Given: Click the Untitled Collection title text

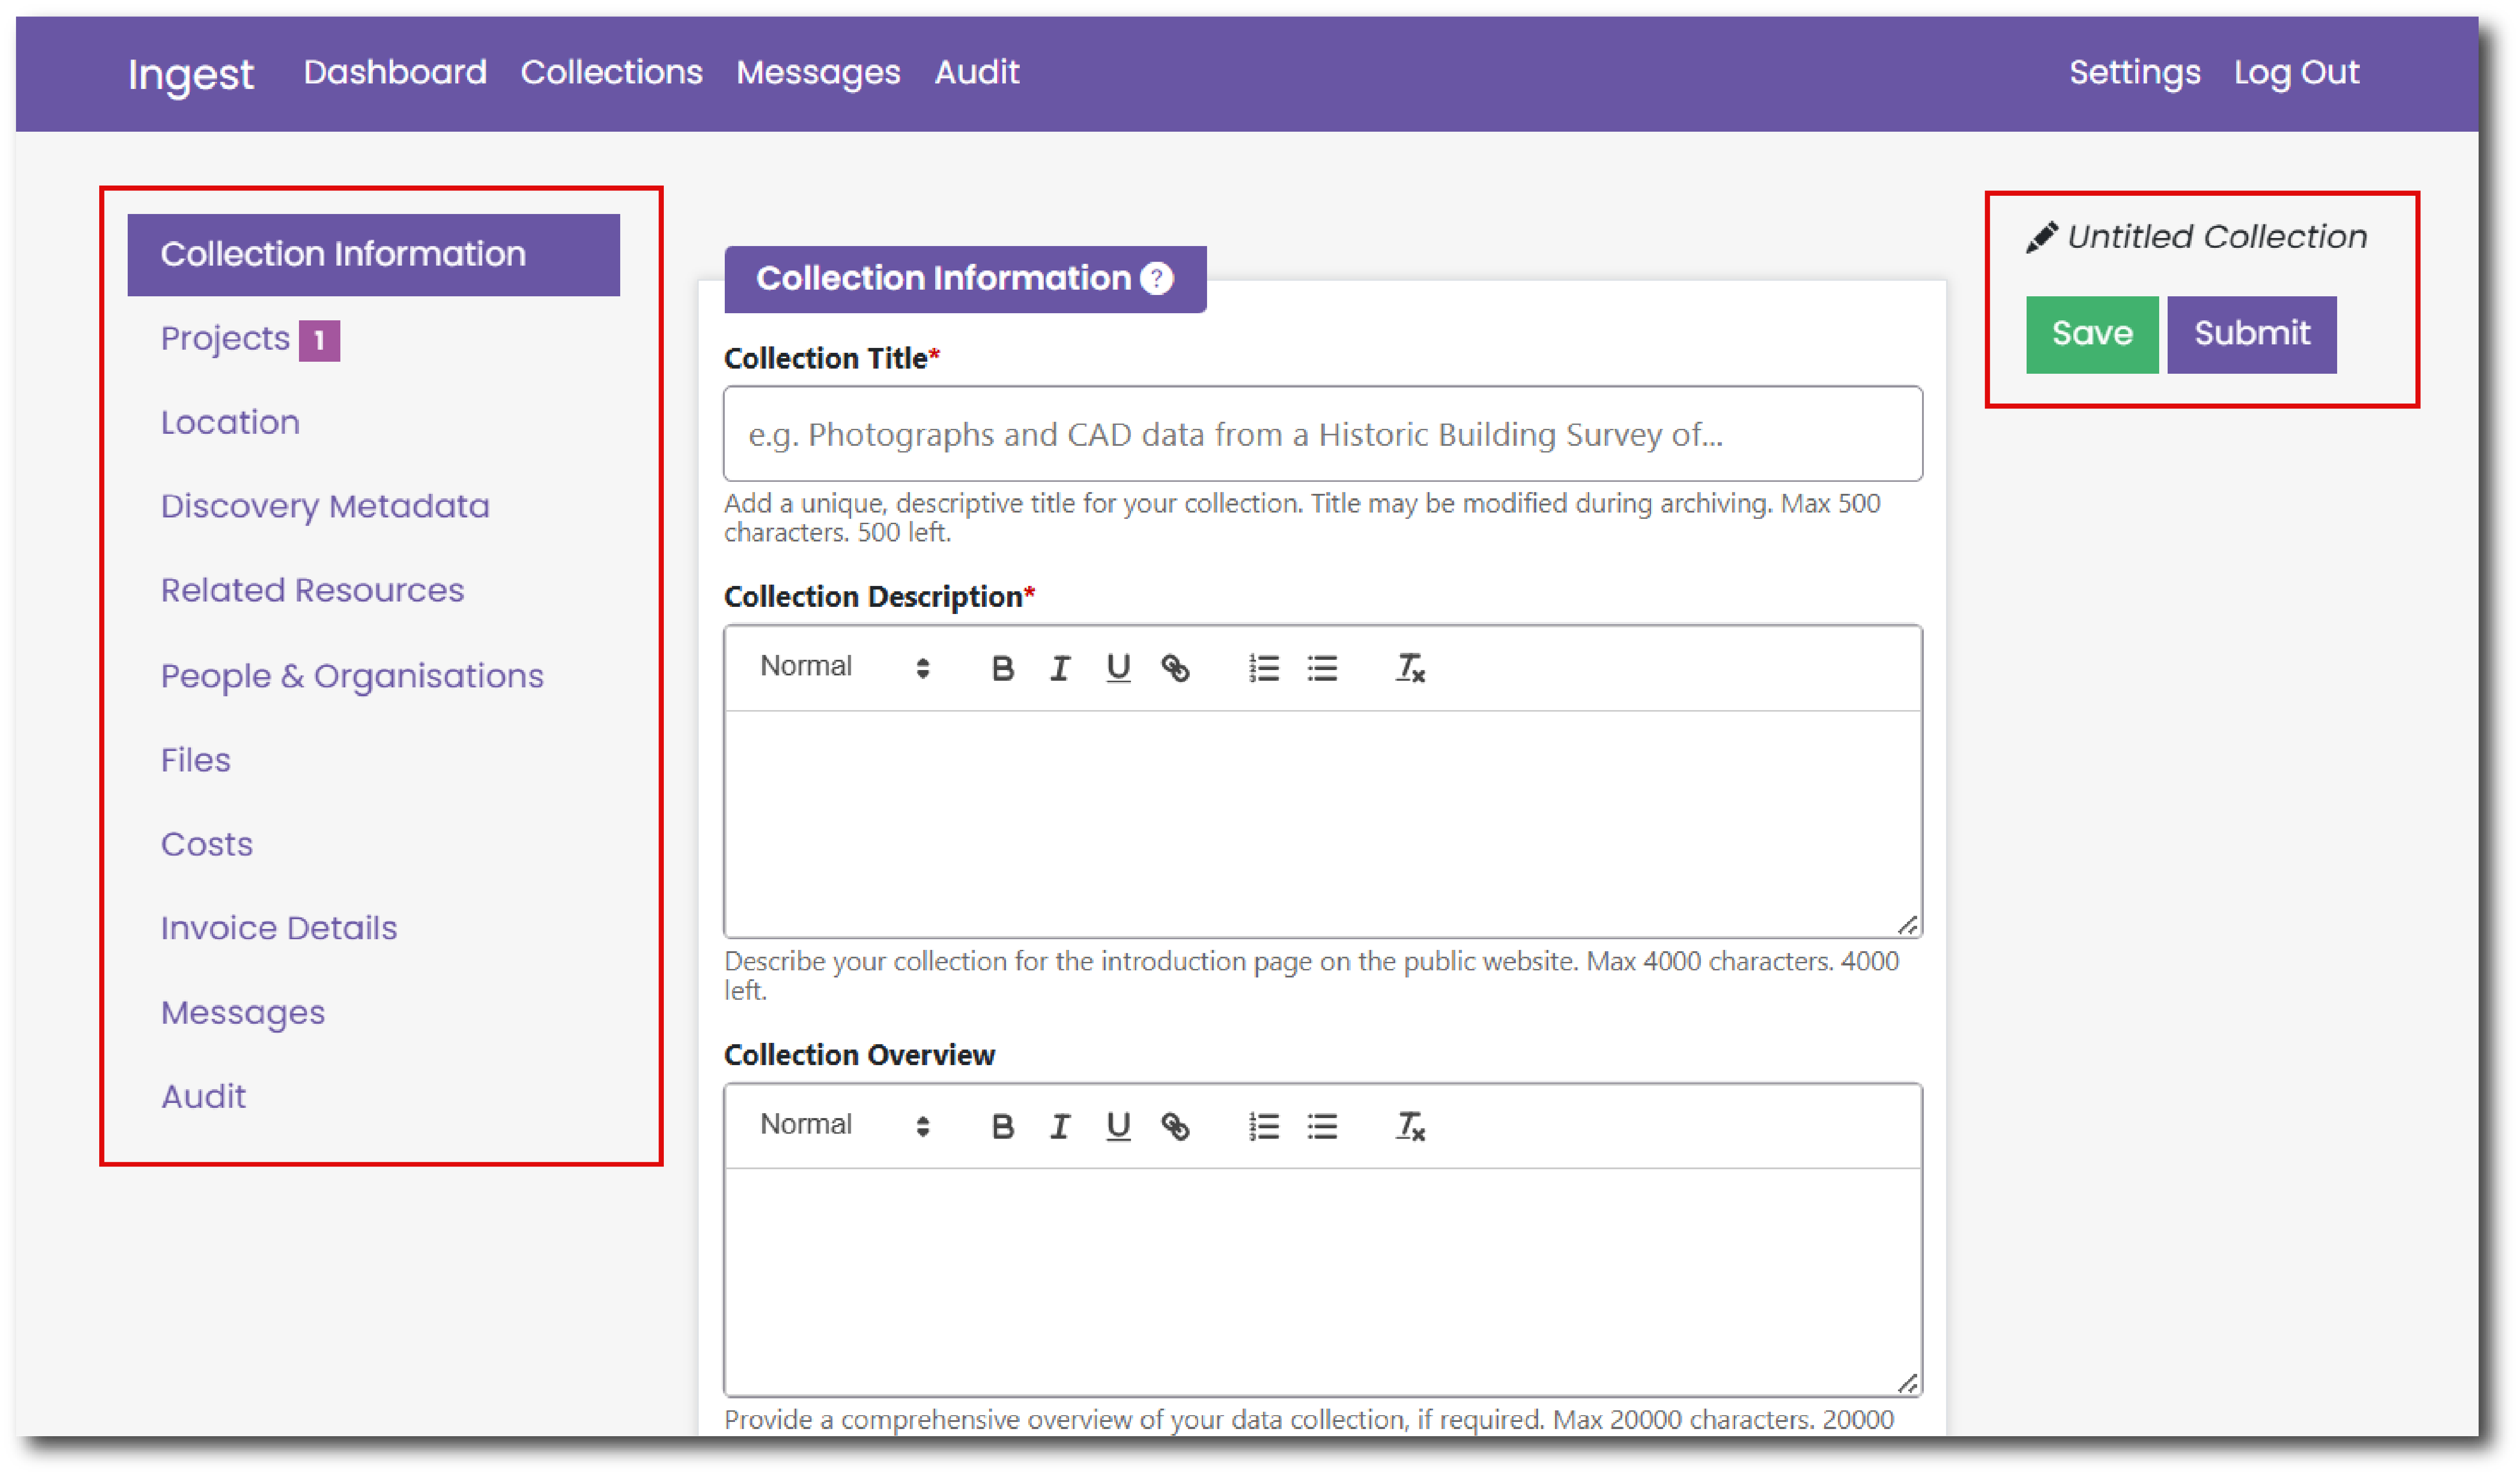Looking at the screenshot, I should [x=2217, y=237].
